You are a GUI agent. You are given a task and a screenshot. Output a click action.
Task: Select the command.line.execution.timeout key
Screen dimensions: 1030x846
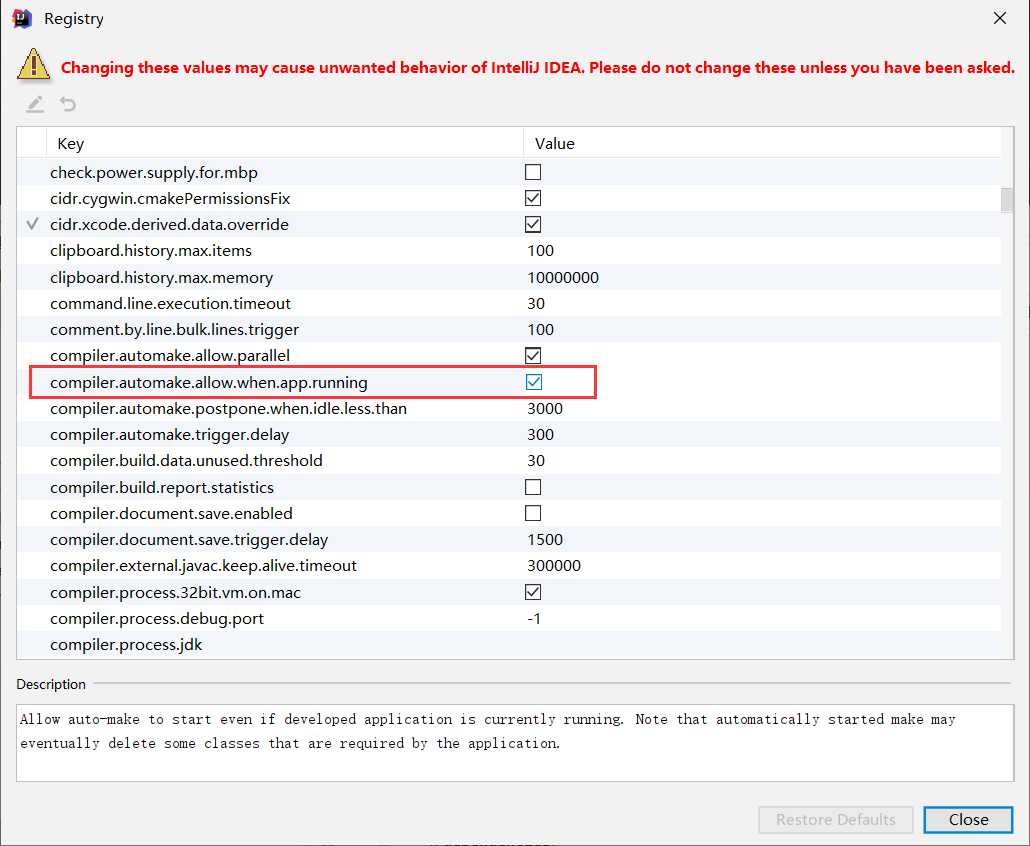click(x=170, y=303)
